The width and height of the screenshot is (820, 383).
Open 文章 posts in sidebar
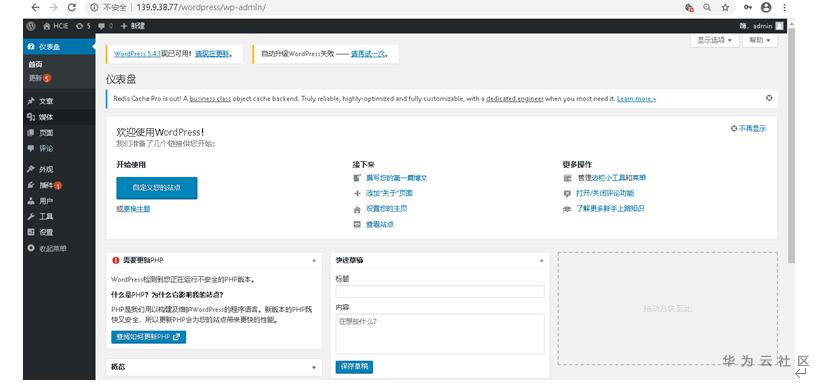59,101
